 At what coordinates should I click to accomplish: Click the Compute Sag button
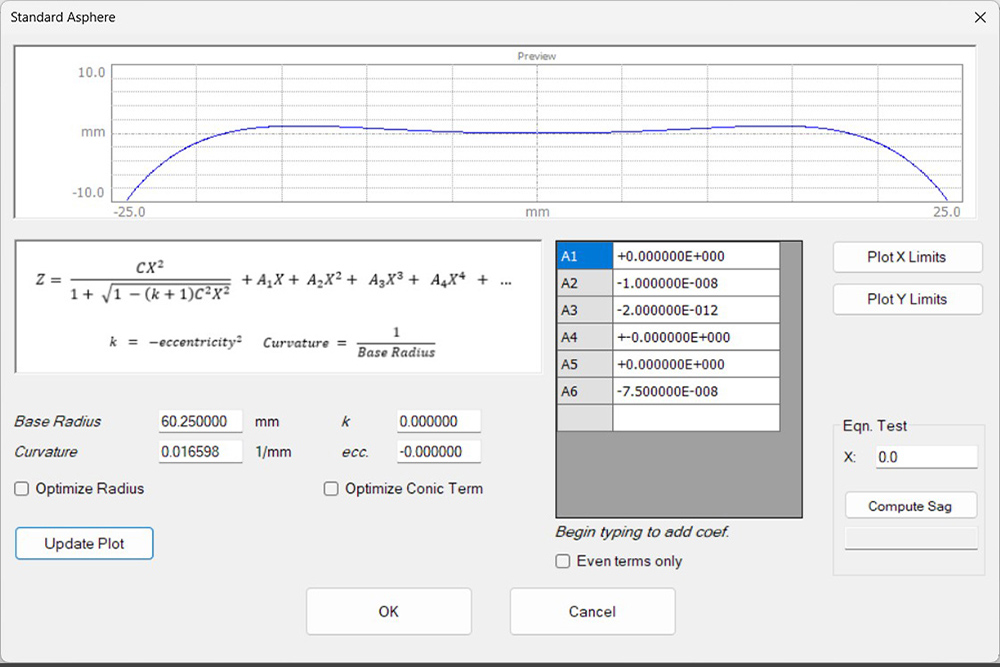911,506
